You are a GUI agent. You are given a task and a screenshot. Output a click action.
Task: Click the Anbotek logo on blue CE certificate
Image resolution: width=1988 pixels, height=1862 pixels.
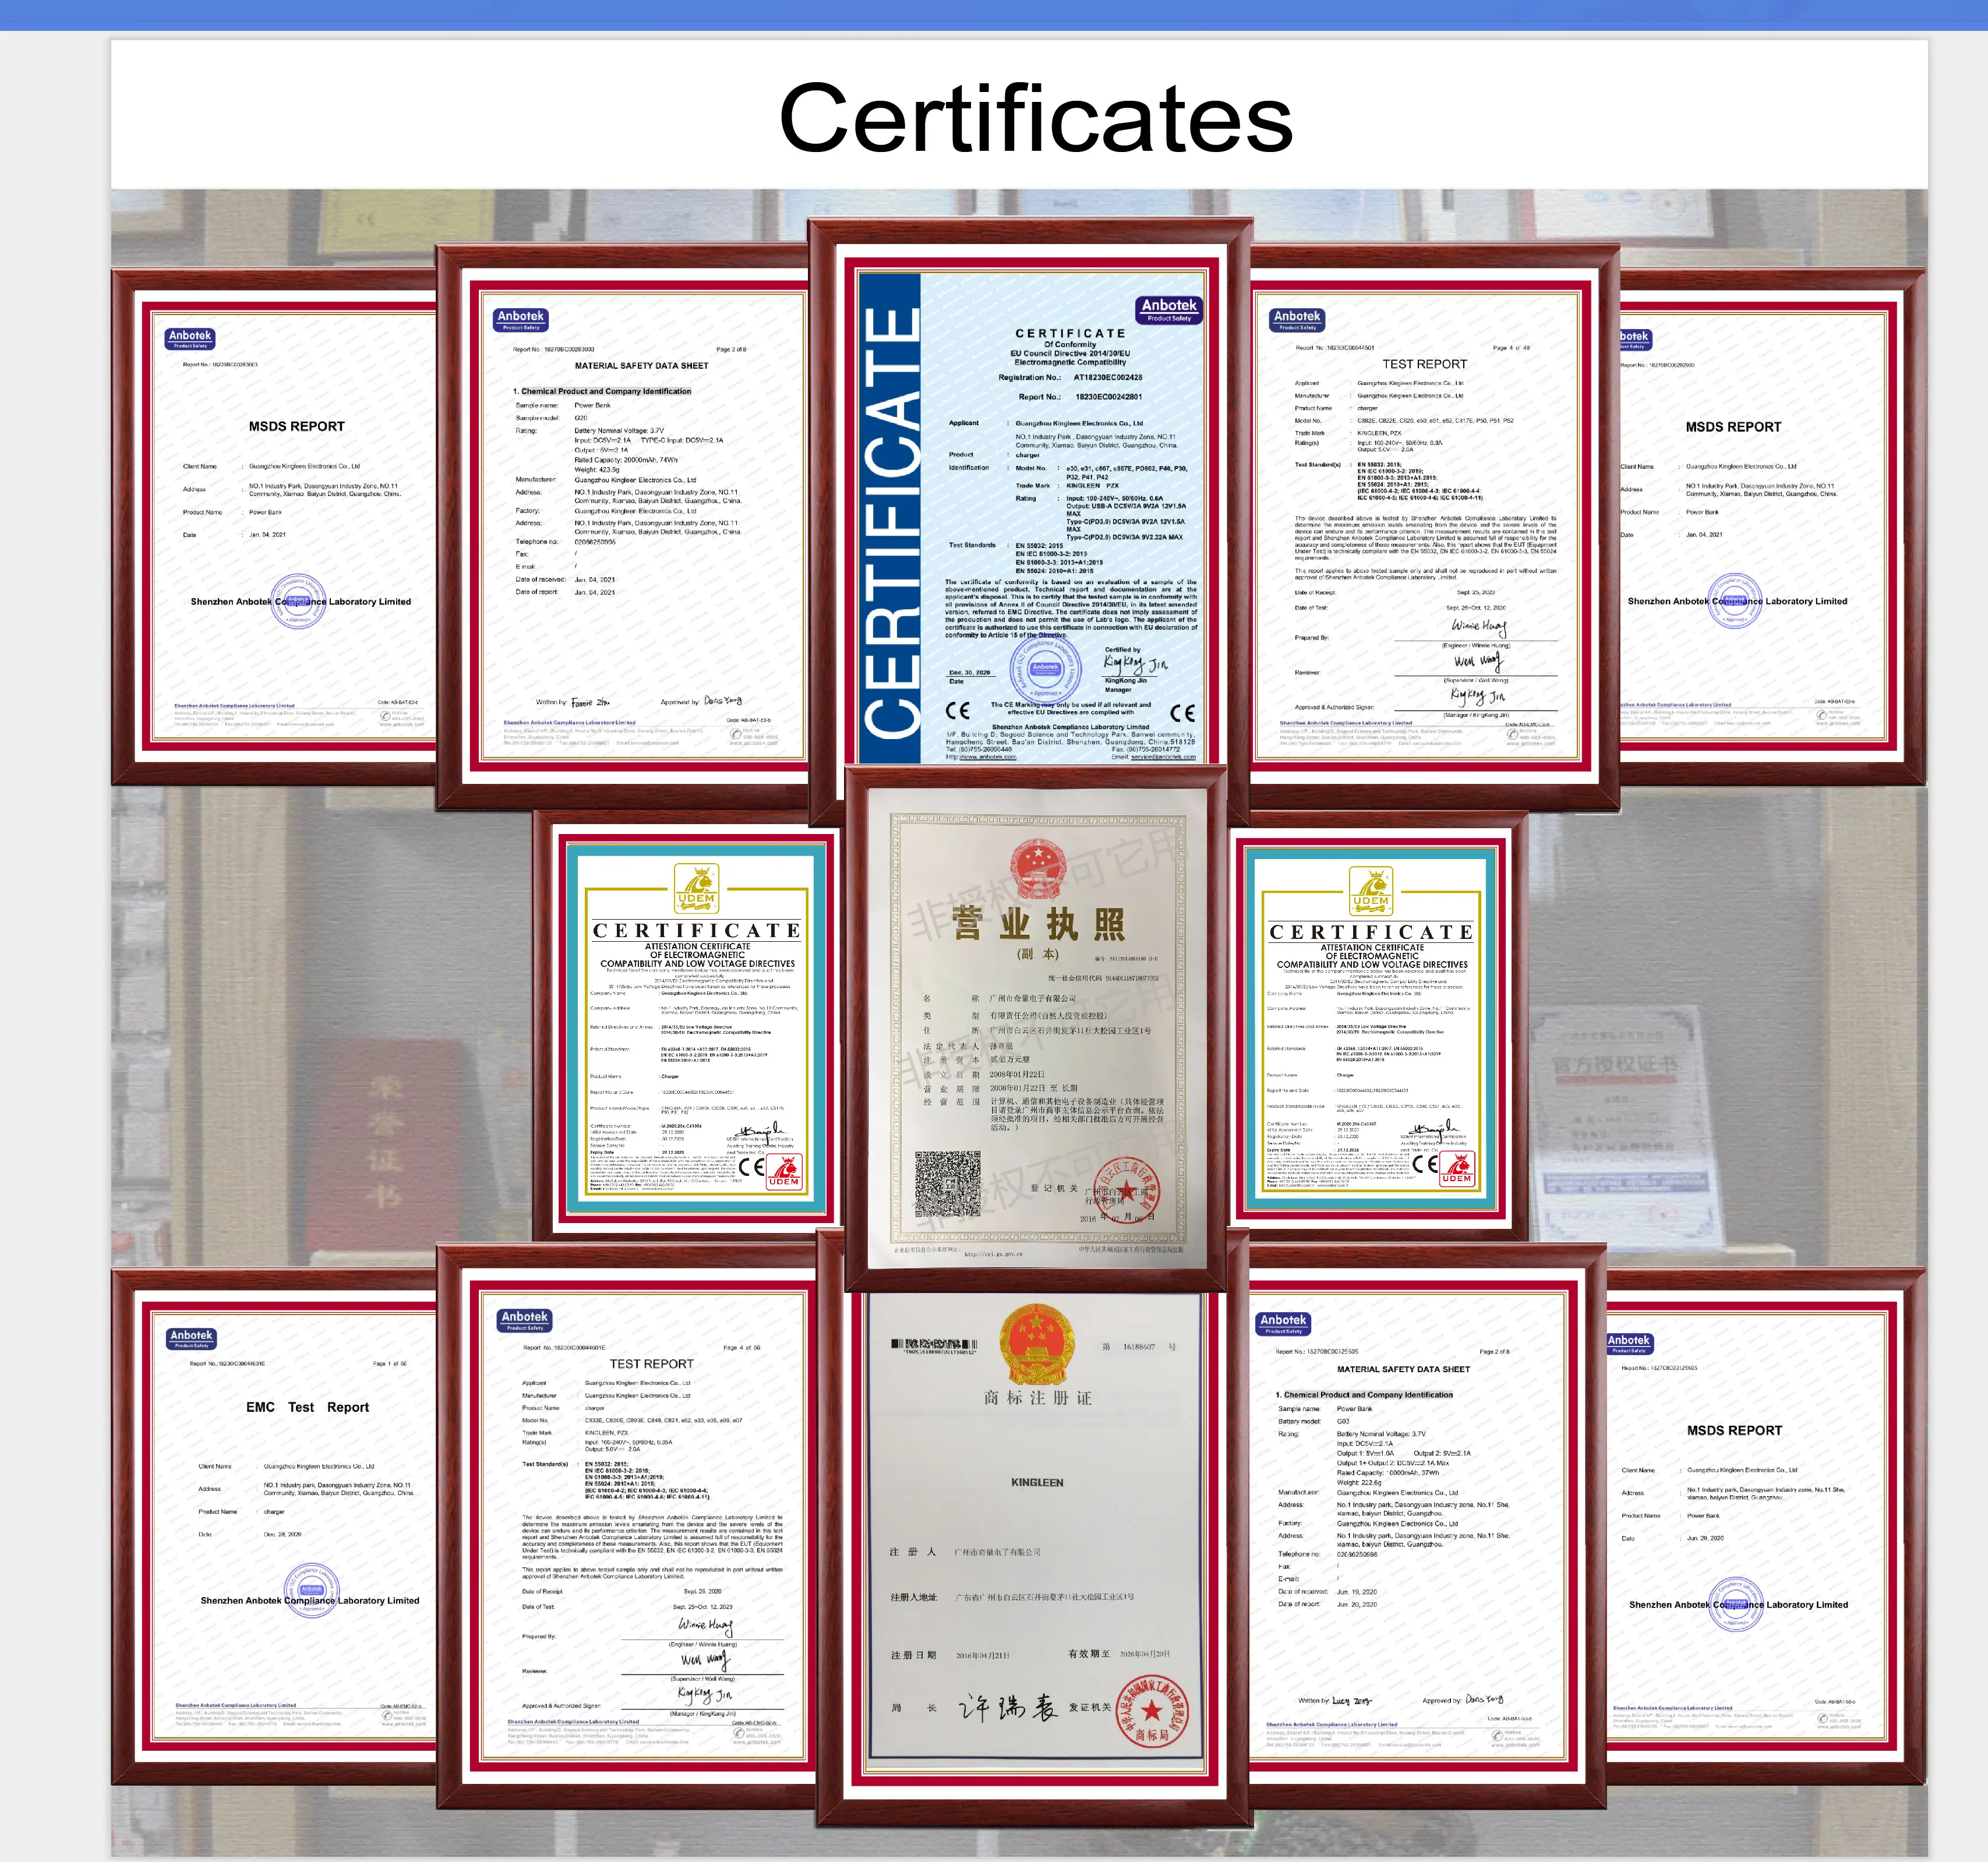click(x=1168, y=309)
